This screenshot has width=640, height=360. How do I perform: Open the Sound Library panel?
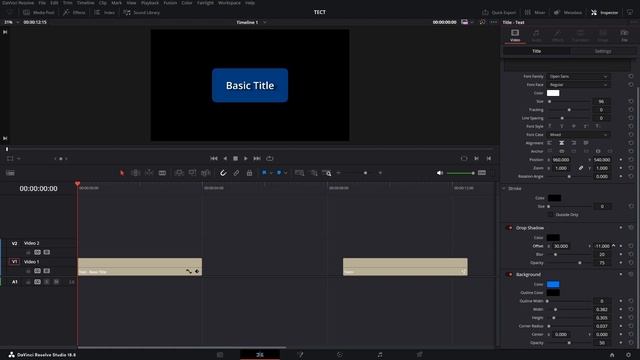pos(141,13)
